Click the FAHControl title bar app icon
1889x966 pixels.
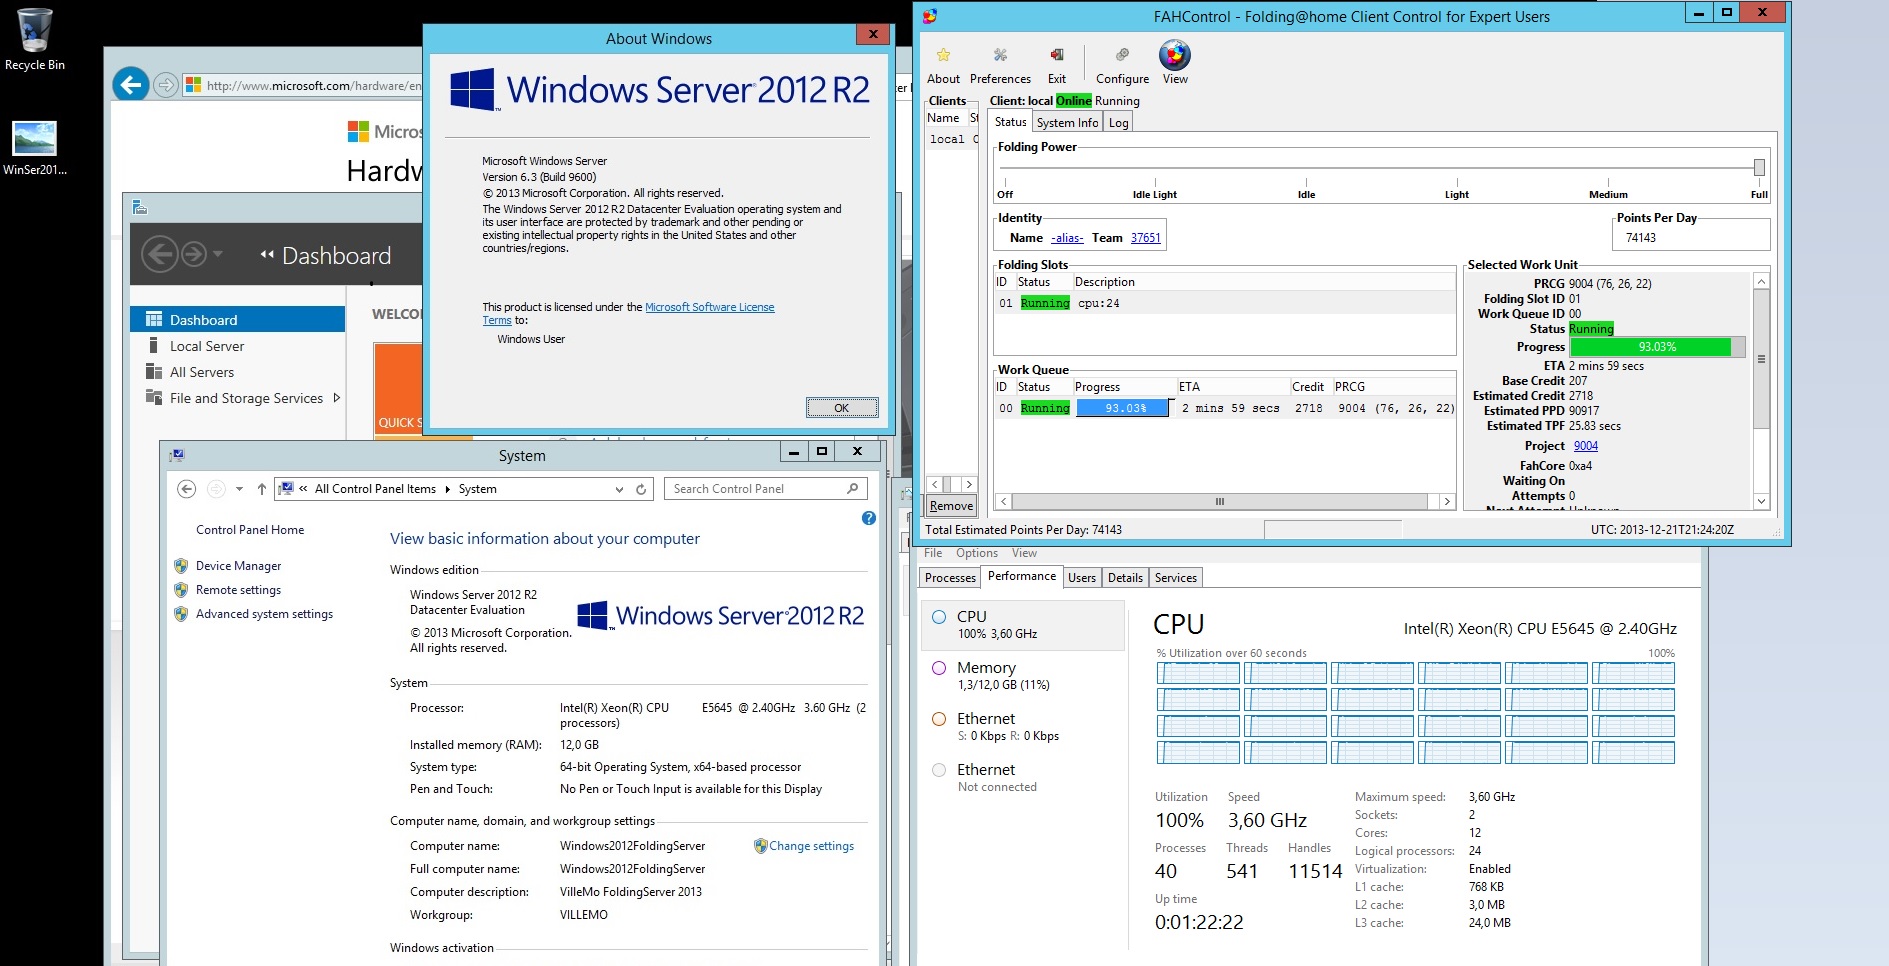[x=930, y=16]
